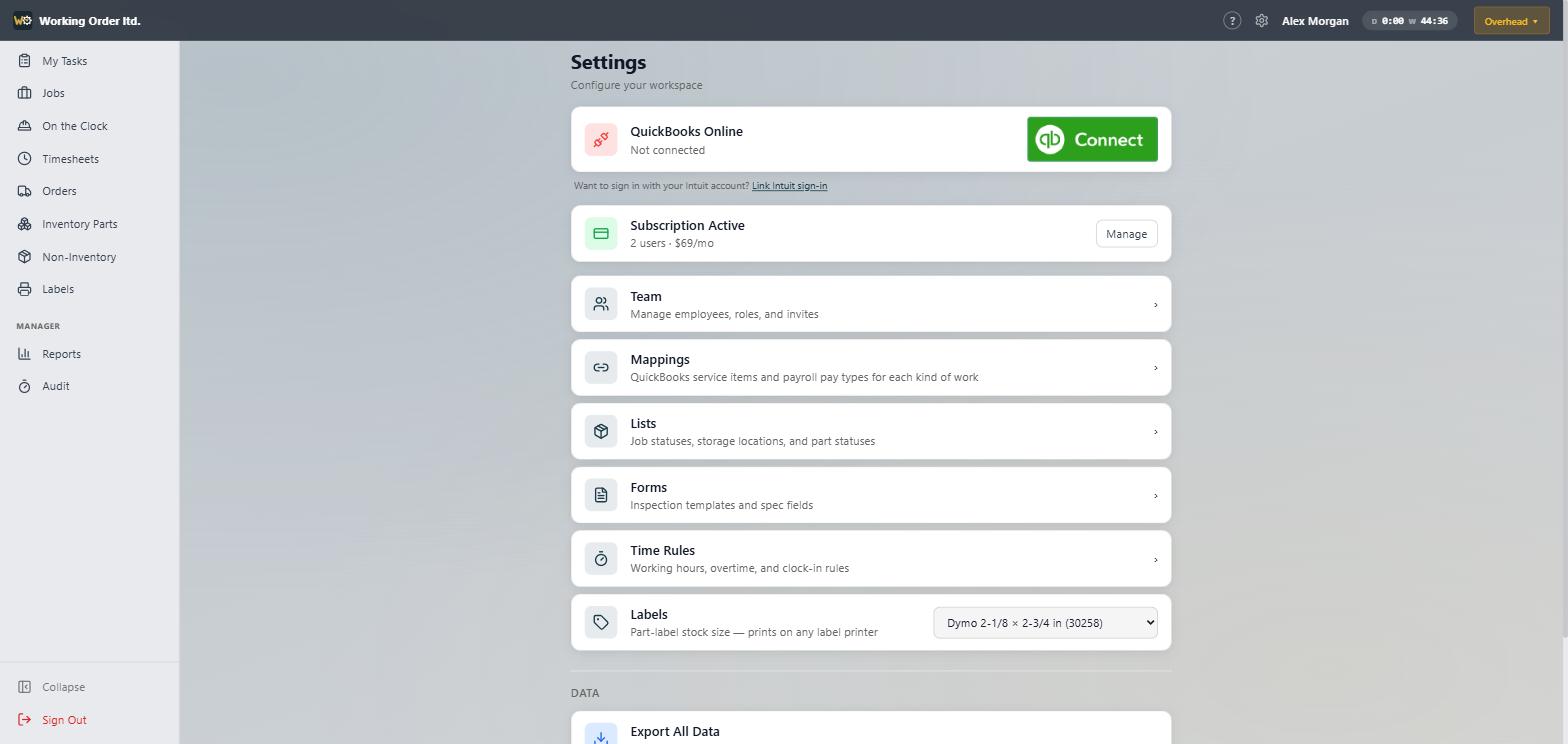This screenshot has width=1568, height=744.
Task: Click the Labels tag icon
Action: tap(601, 622)
